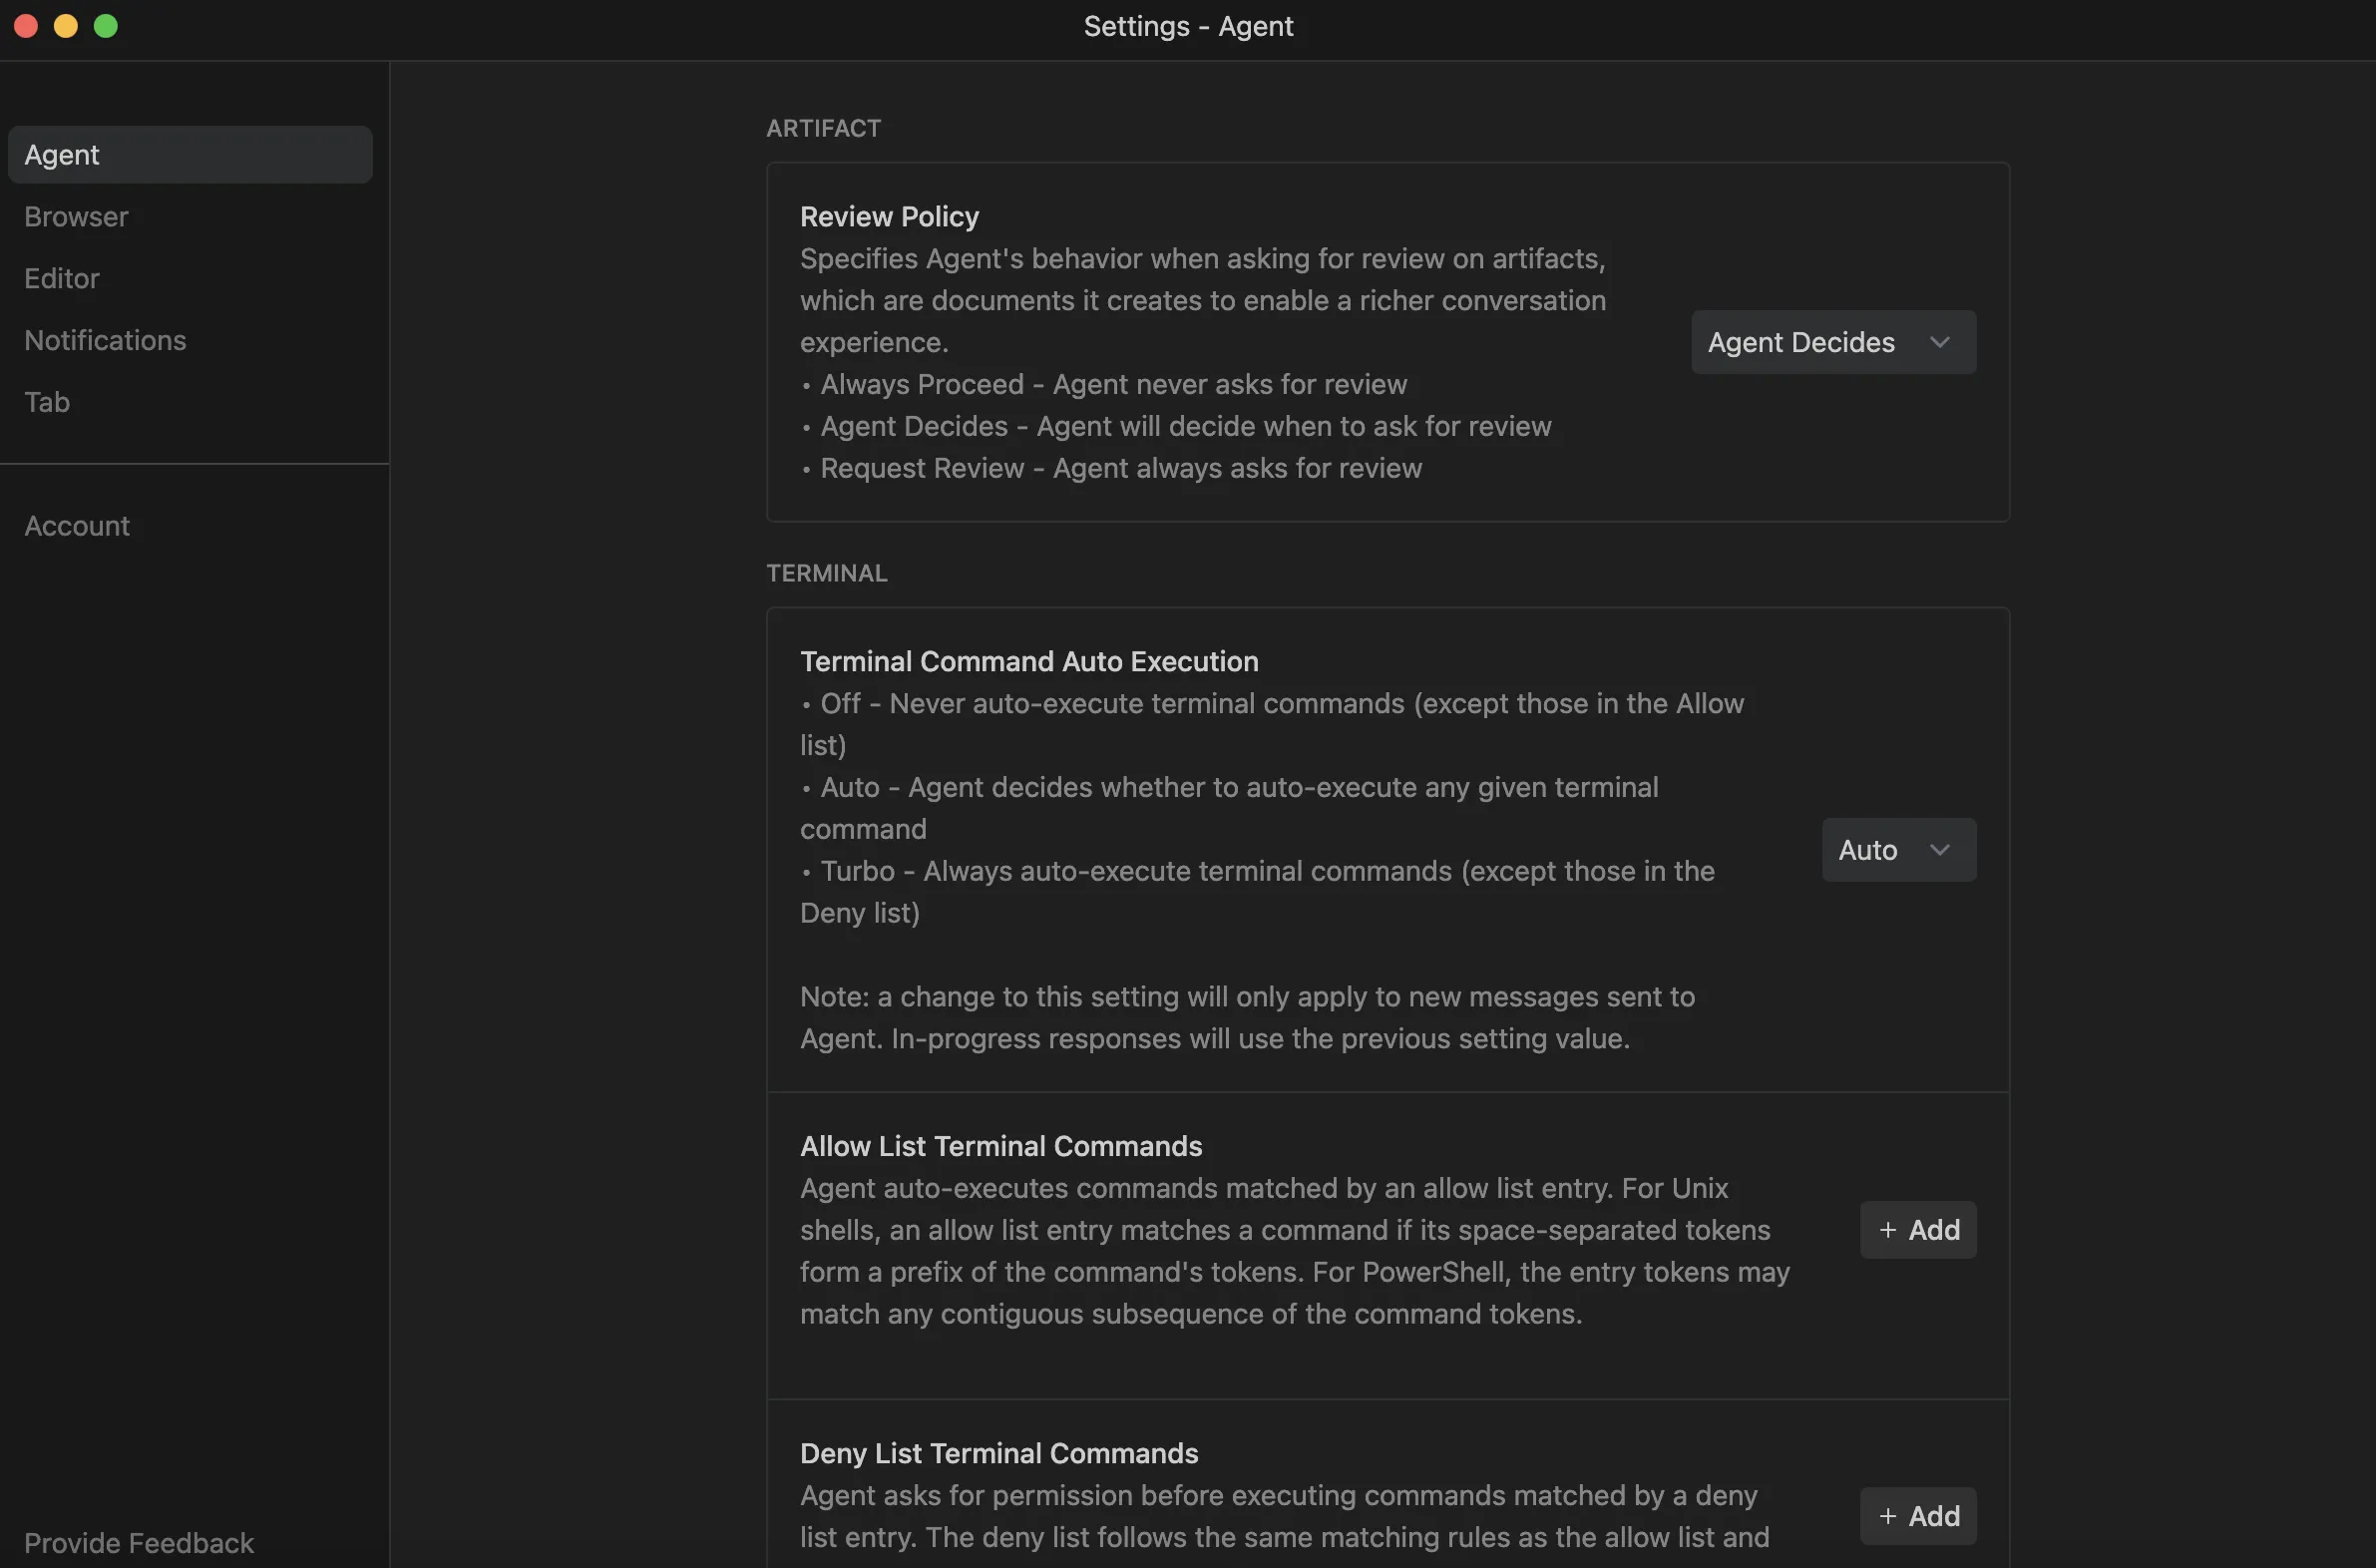
Task: Maximize the Settings window
Action: click(x=106, y=26)
